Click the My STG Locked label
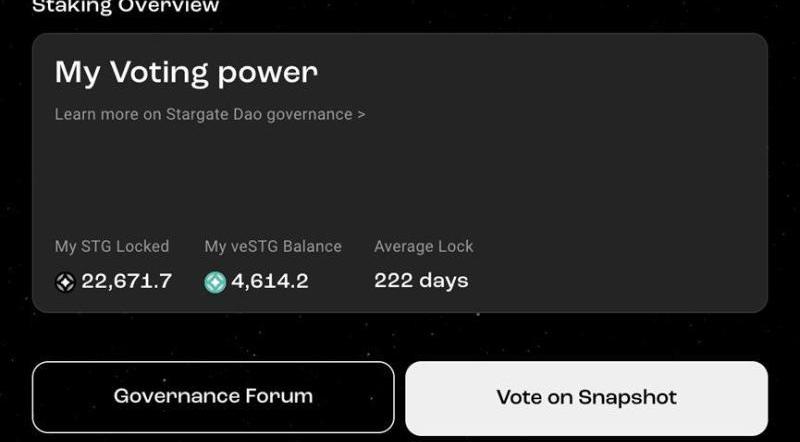The height and width of the screenshot is (442, 800). (112, 246)
